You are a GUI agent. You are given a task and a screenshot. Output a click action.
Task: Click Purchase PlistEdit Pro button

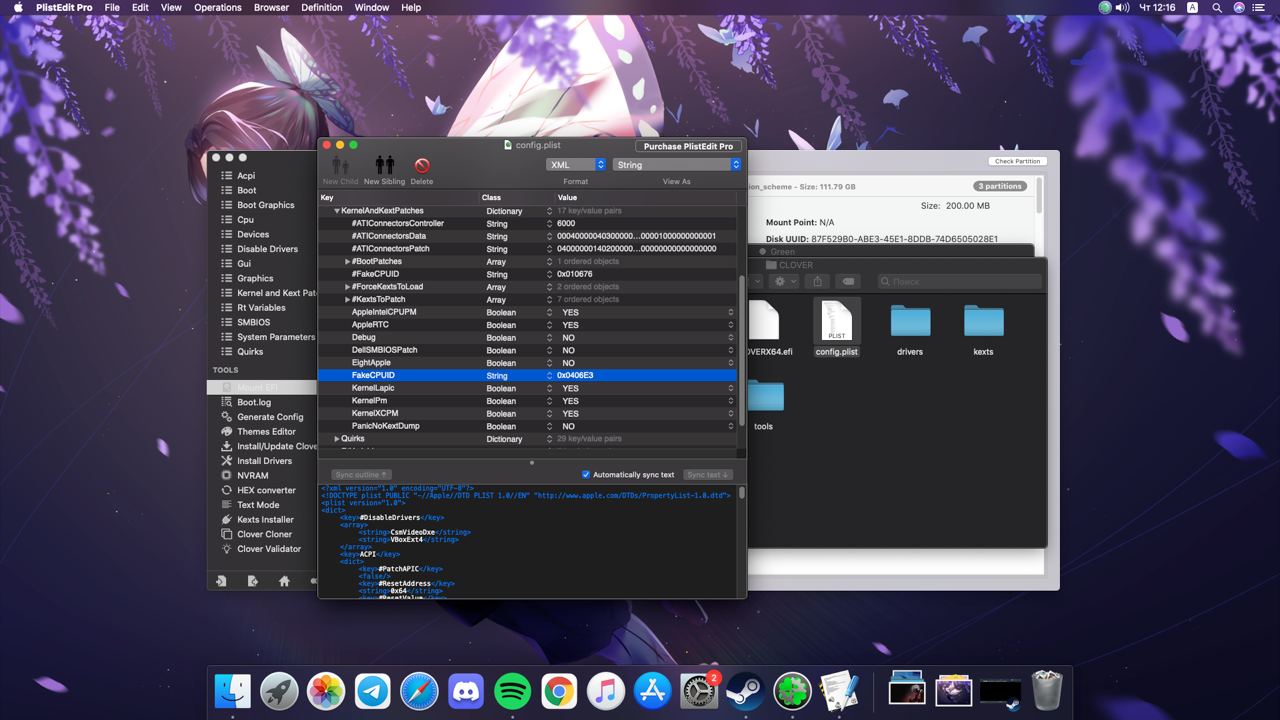(x=688, y=146)
